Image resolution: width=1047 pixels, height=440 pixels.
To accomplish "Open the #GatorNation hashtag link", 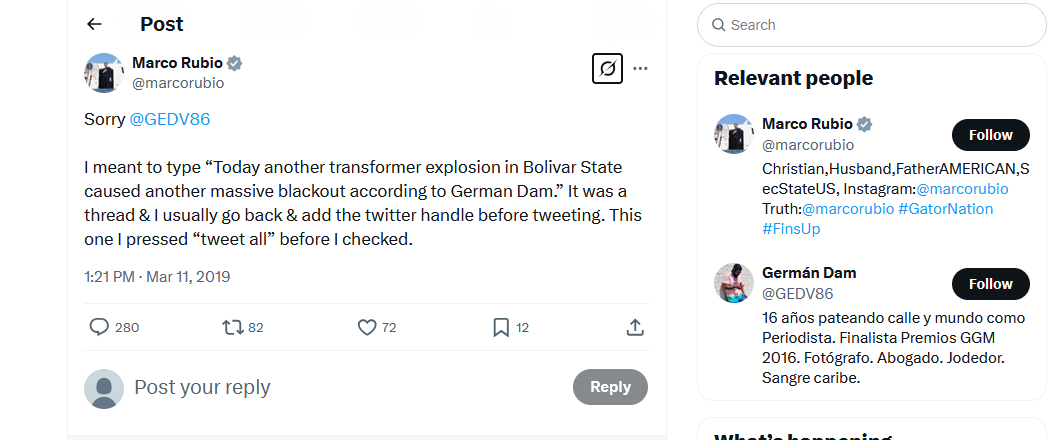I will click(x=945, y=209).
